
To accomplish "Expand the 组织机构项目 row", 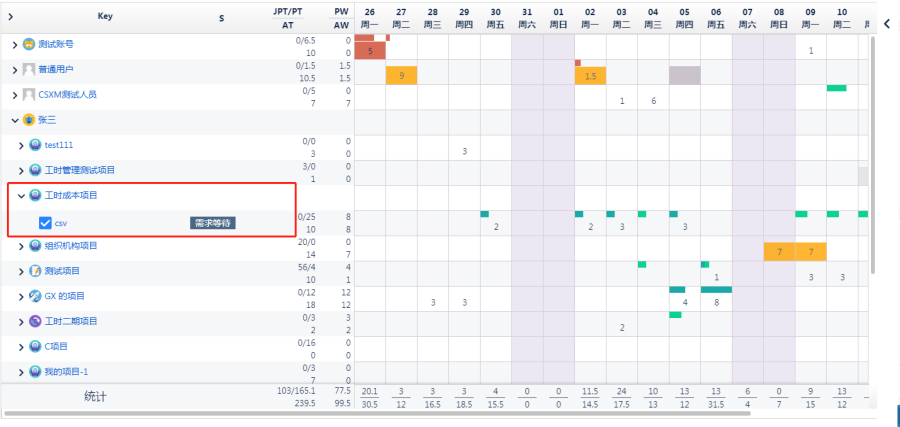I will (x=22, y=246).
